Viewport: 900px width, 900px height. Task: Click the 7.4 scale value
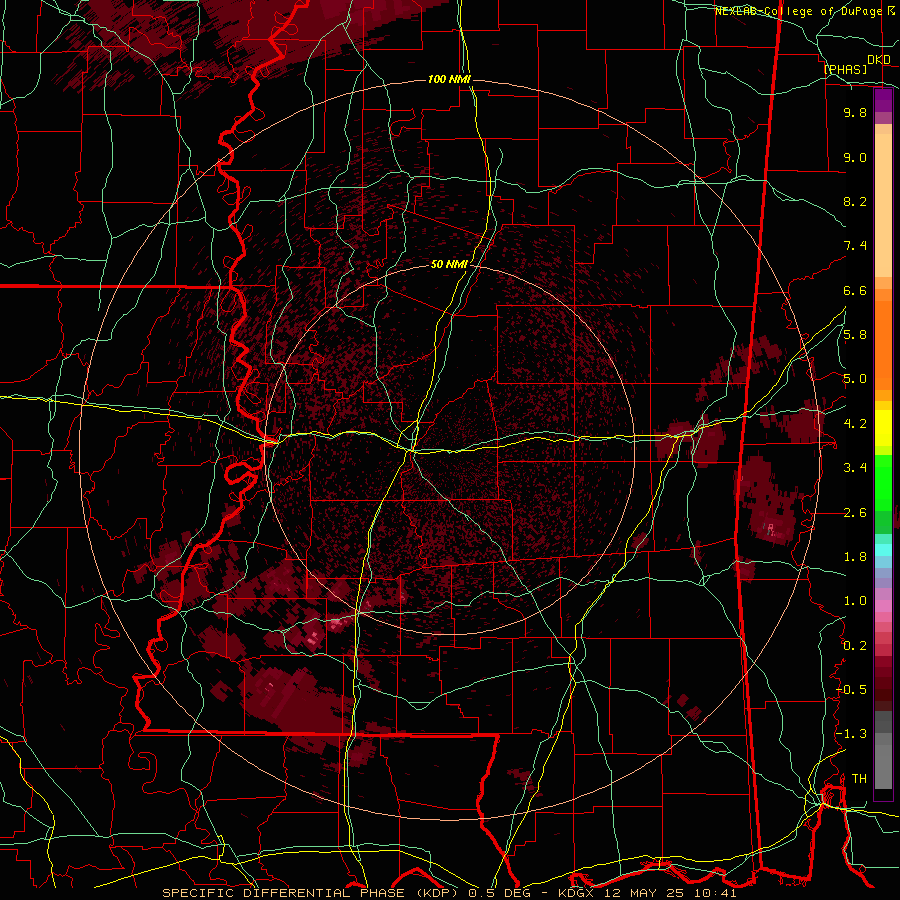point(855,246)
